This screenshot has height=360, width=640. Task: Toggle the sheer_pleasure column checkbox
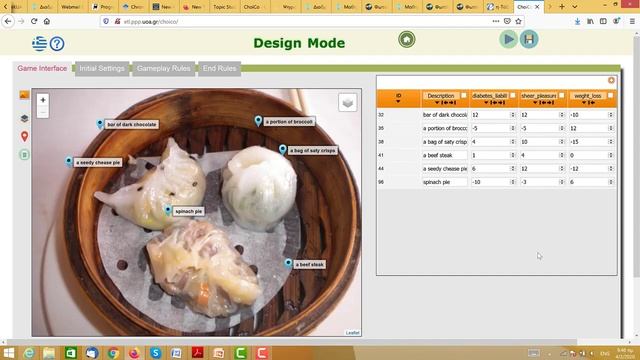(562, 96)
